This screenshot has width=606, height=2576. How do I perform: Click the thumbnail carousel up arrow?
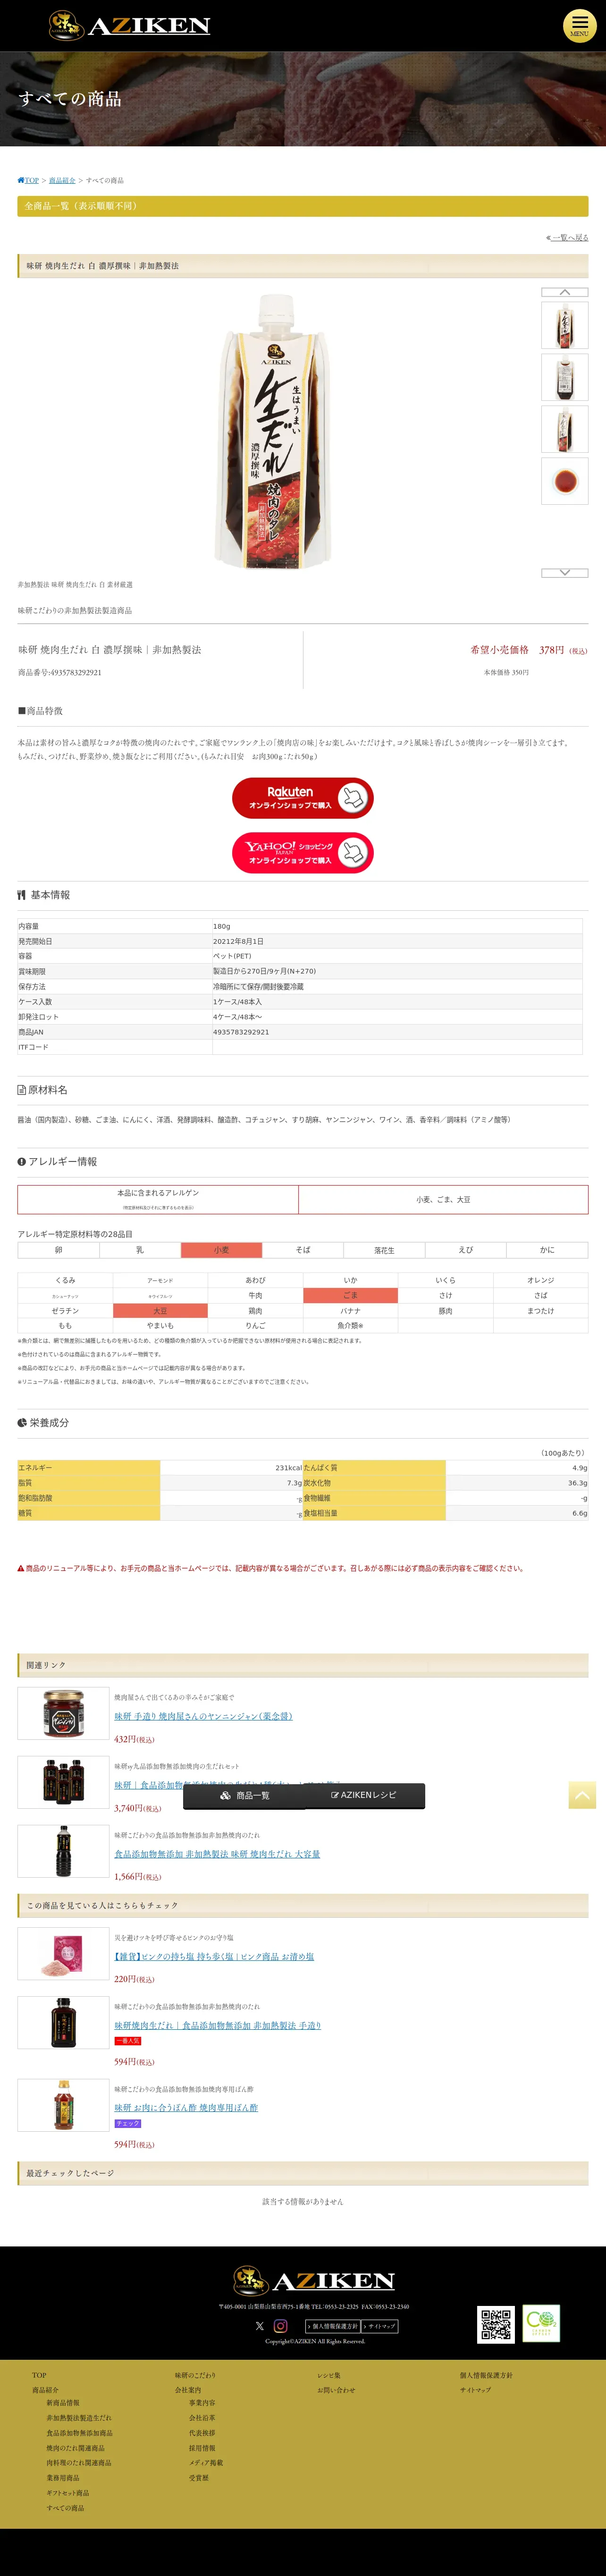565,292
